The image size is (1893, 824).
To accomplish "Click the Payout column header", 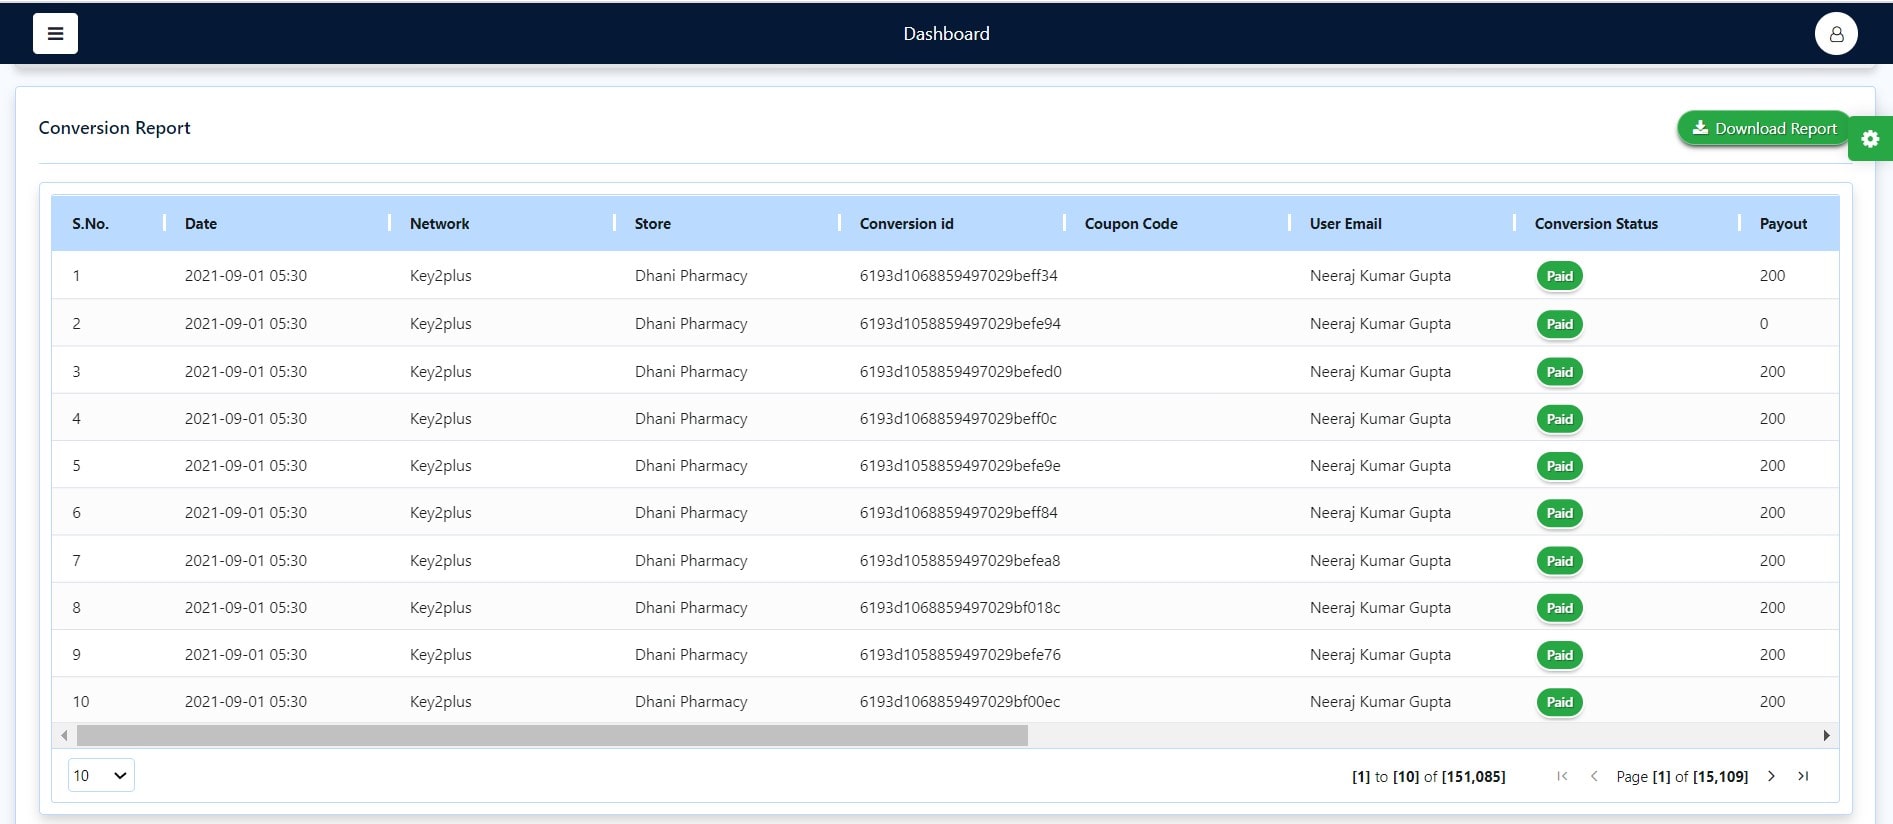I will 1783,224.
